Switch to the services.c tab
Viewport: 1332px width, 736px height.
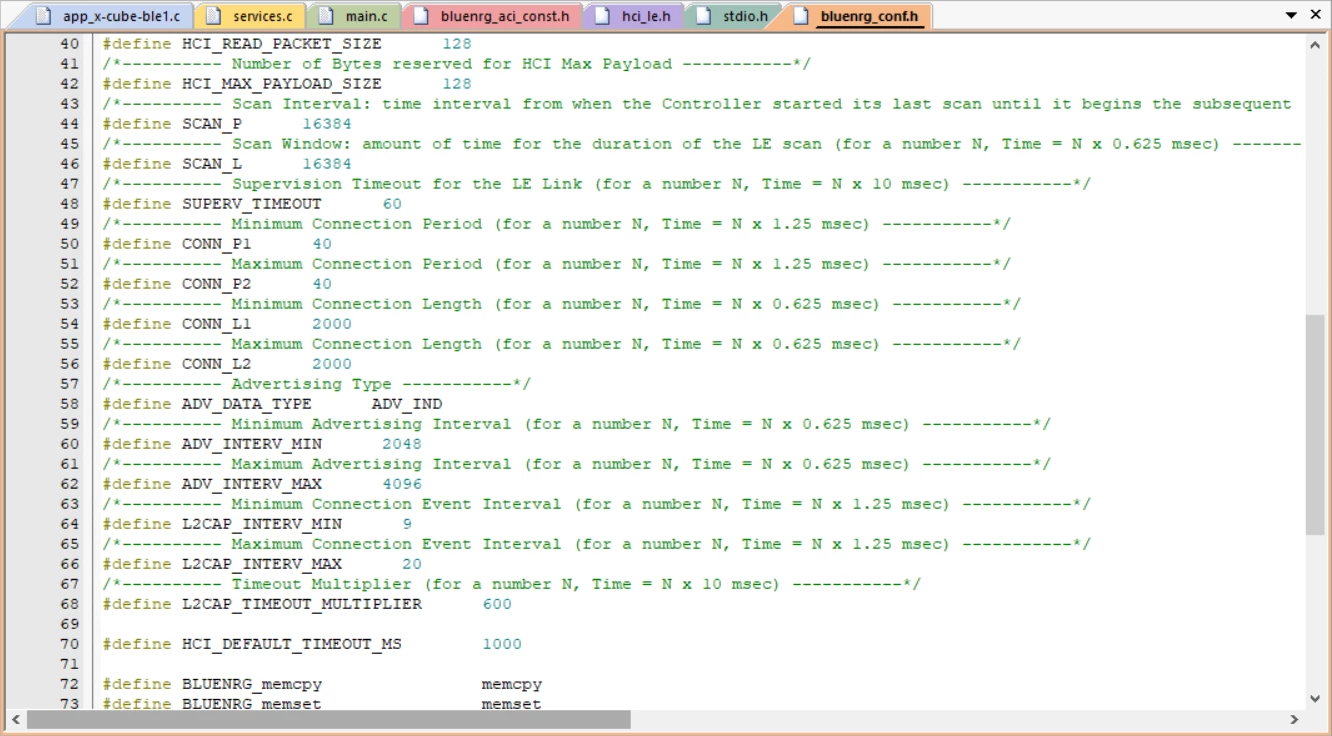click(x=250, y=16)
